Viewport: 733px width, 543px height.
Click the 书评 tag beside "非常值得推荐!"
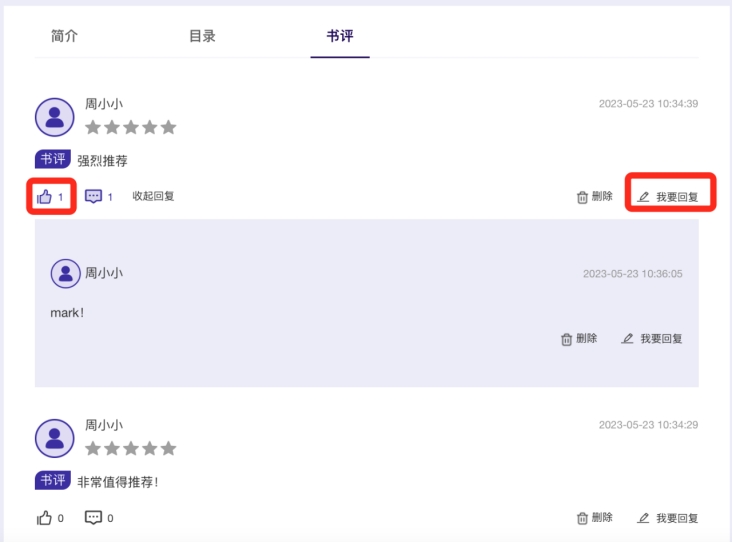[53, 481]
